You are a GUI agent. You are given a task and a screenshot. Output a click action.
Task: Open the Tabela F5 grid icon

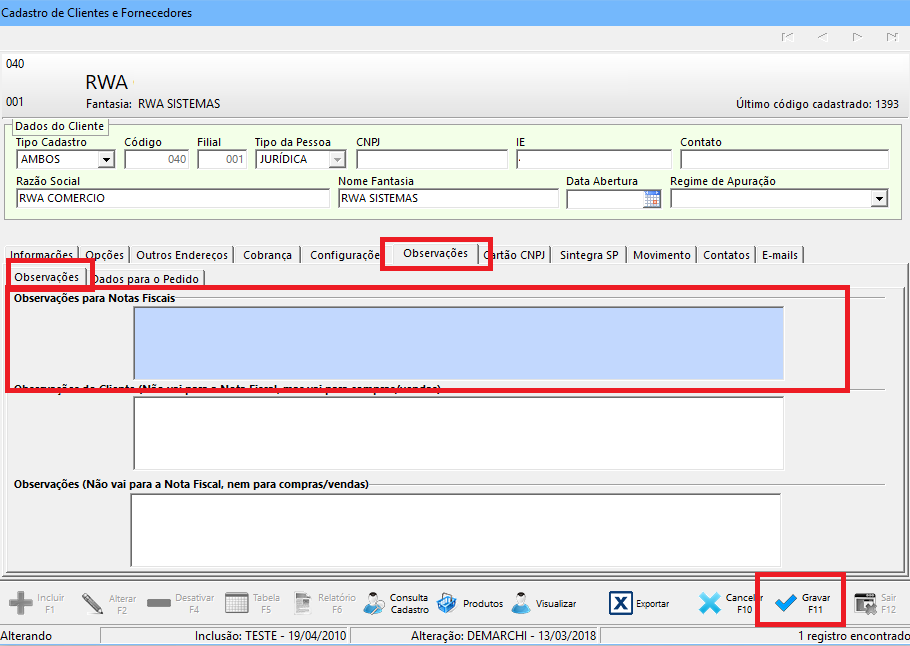(x=236, y=603)
